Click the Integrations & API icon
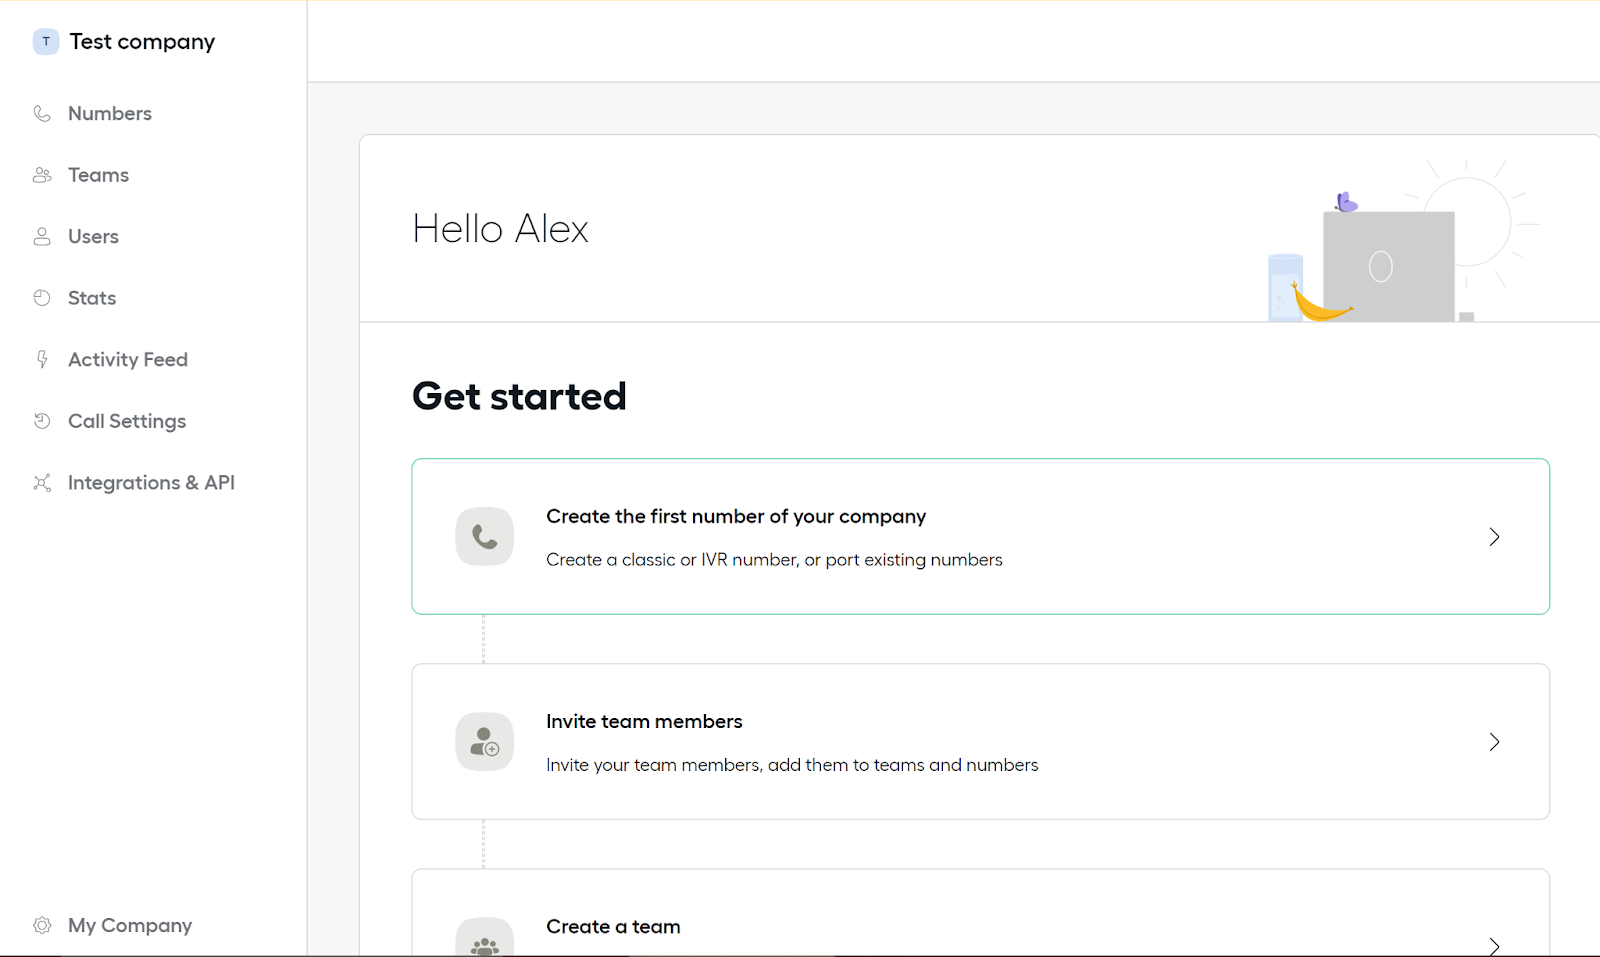 pyautogui.click(x=42, y=483)
